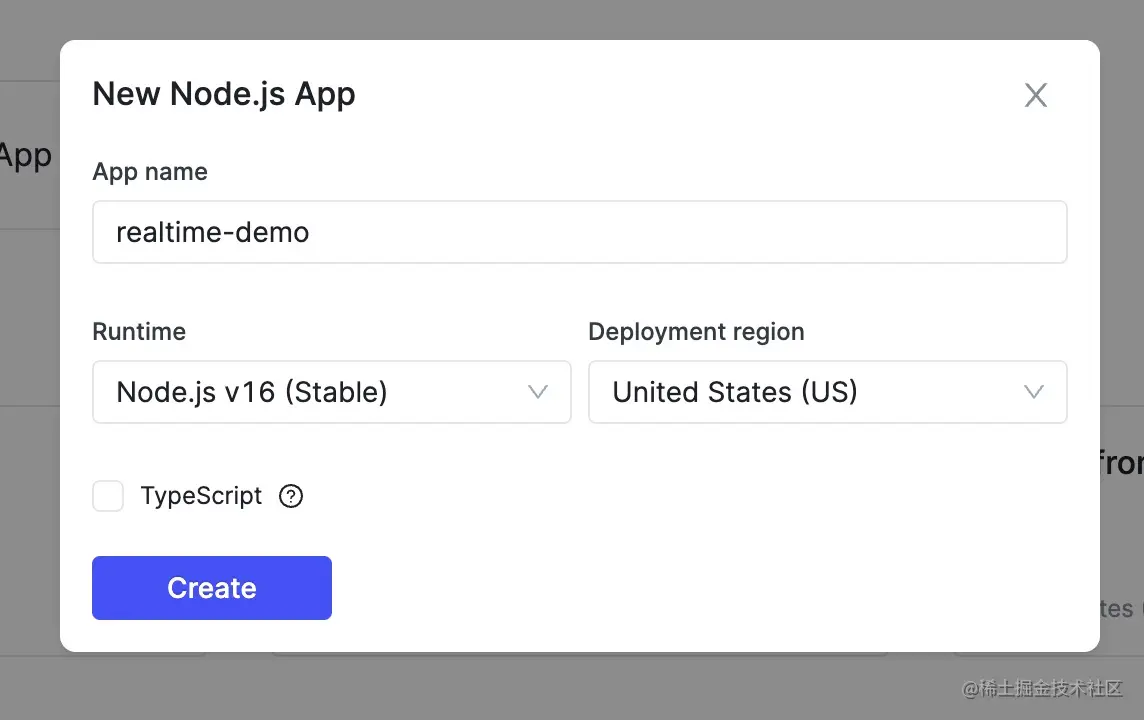Open the Runtime dropdown
The image size is (1144, 720).
[x=331, y=392]
